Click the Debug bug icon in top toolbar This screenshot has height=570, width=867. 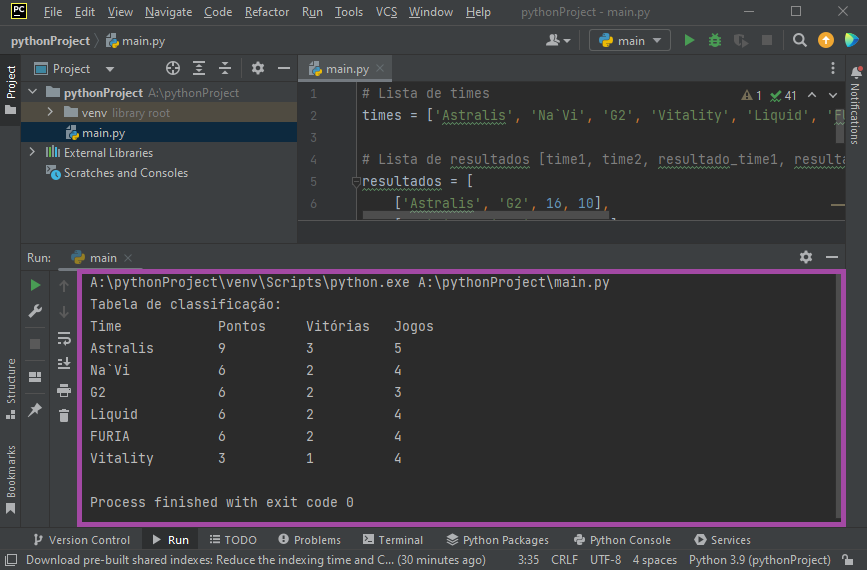[x=715, y=41]
